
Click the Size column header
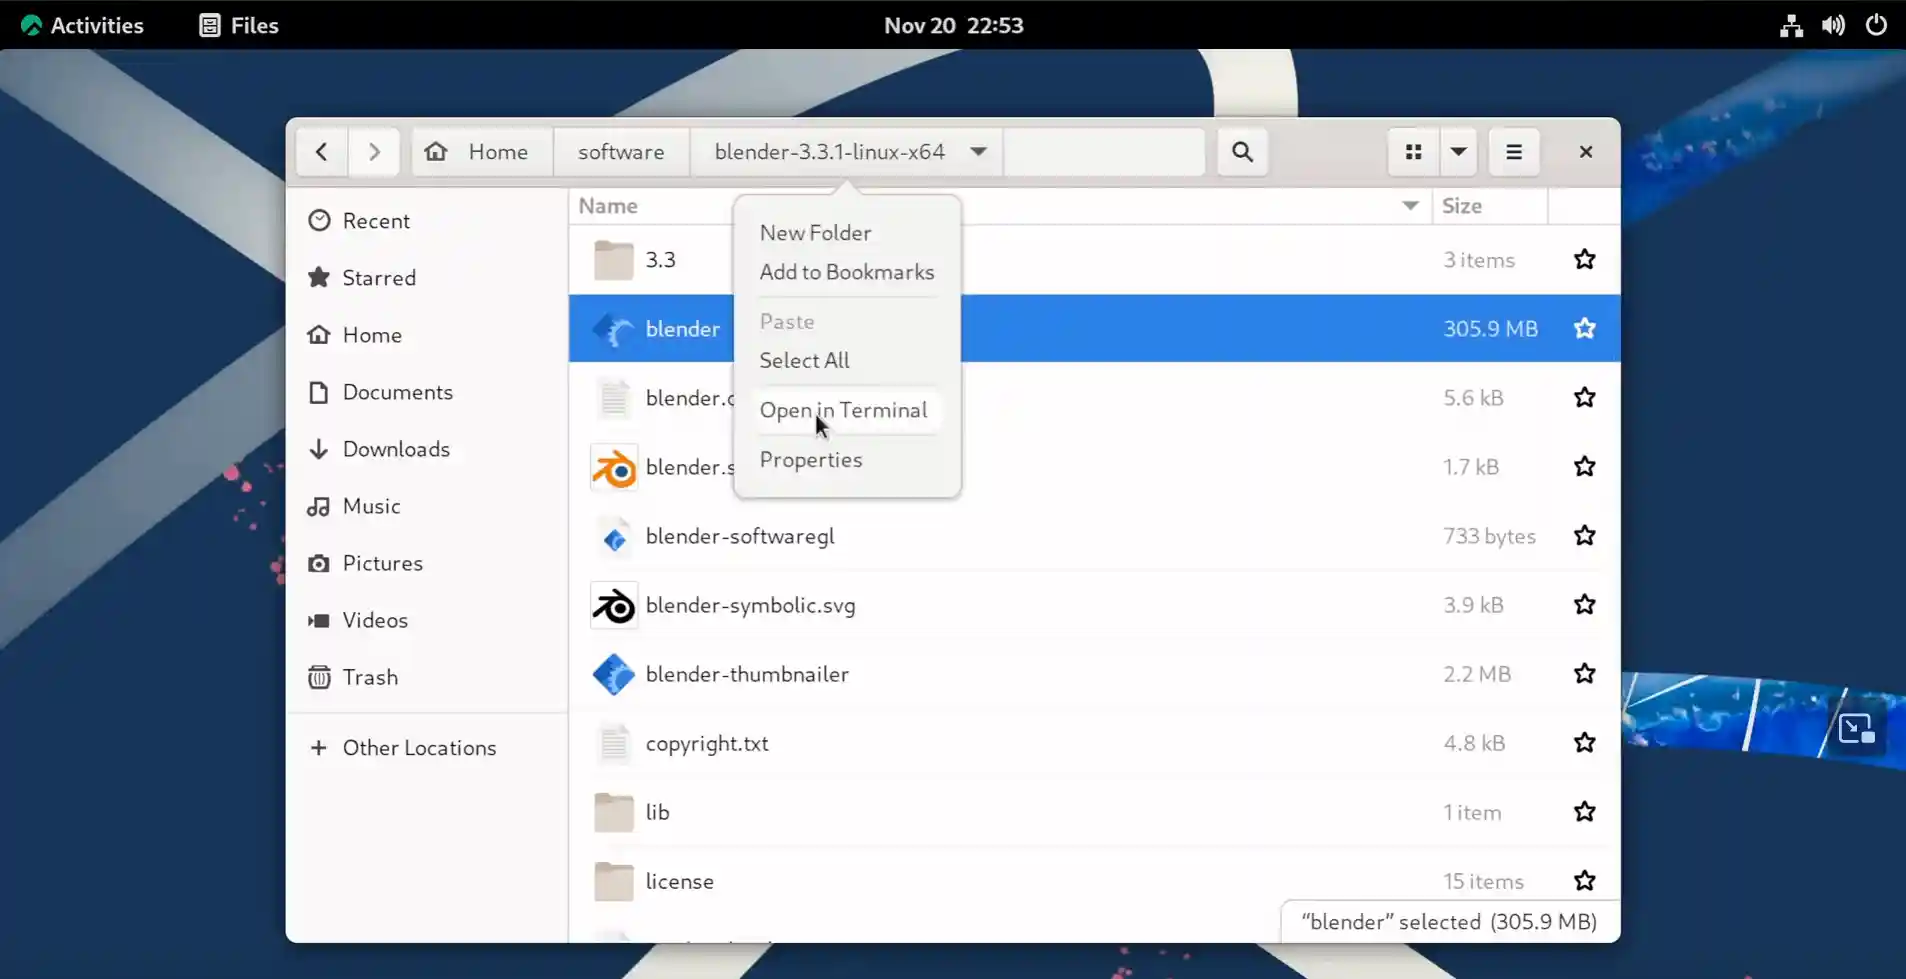[1462, 206]
